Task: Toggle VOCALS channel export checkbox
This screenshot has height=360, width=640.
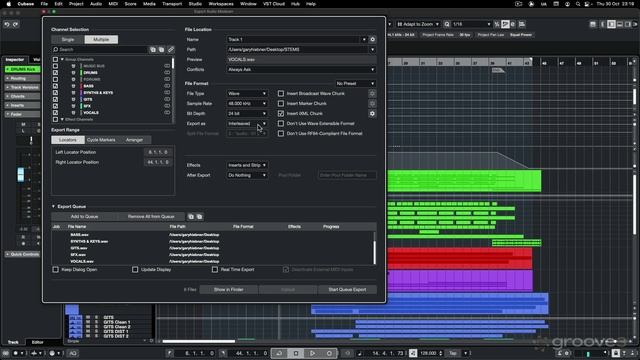Action: (x=55, y=113)
